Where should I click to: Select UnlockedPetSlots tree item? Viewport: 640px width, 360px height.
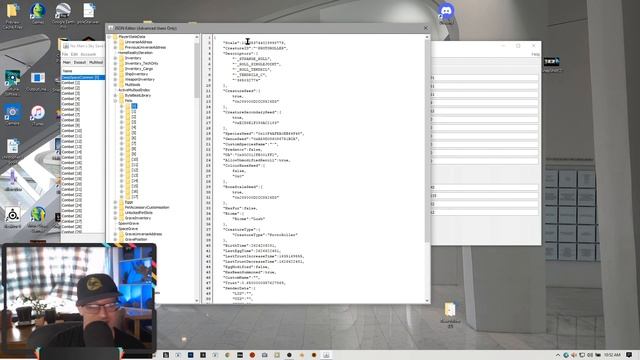click(x=139, y=213)
